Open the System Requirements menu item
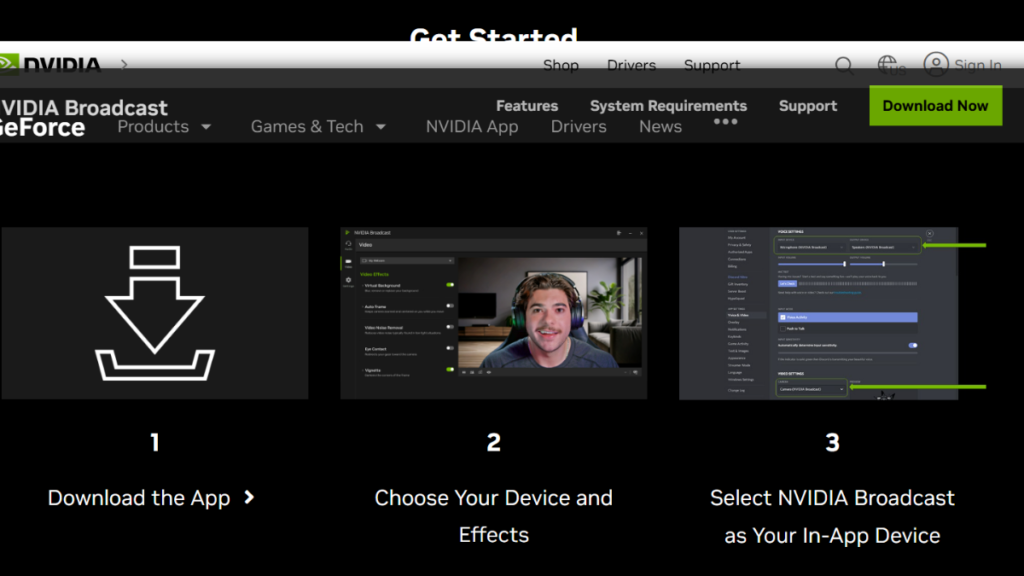 (667, 105)
